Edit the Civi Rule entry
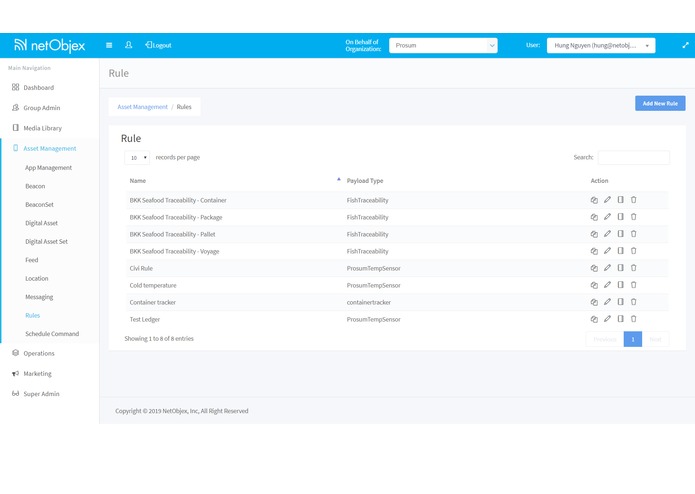The image size is (695, 494). [x=607, y=268]
